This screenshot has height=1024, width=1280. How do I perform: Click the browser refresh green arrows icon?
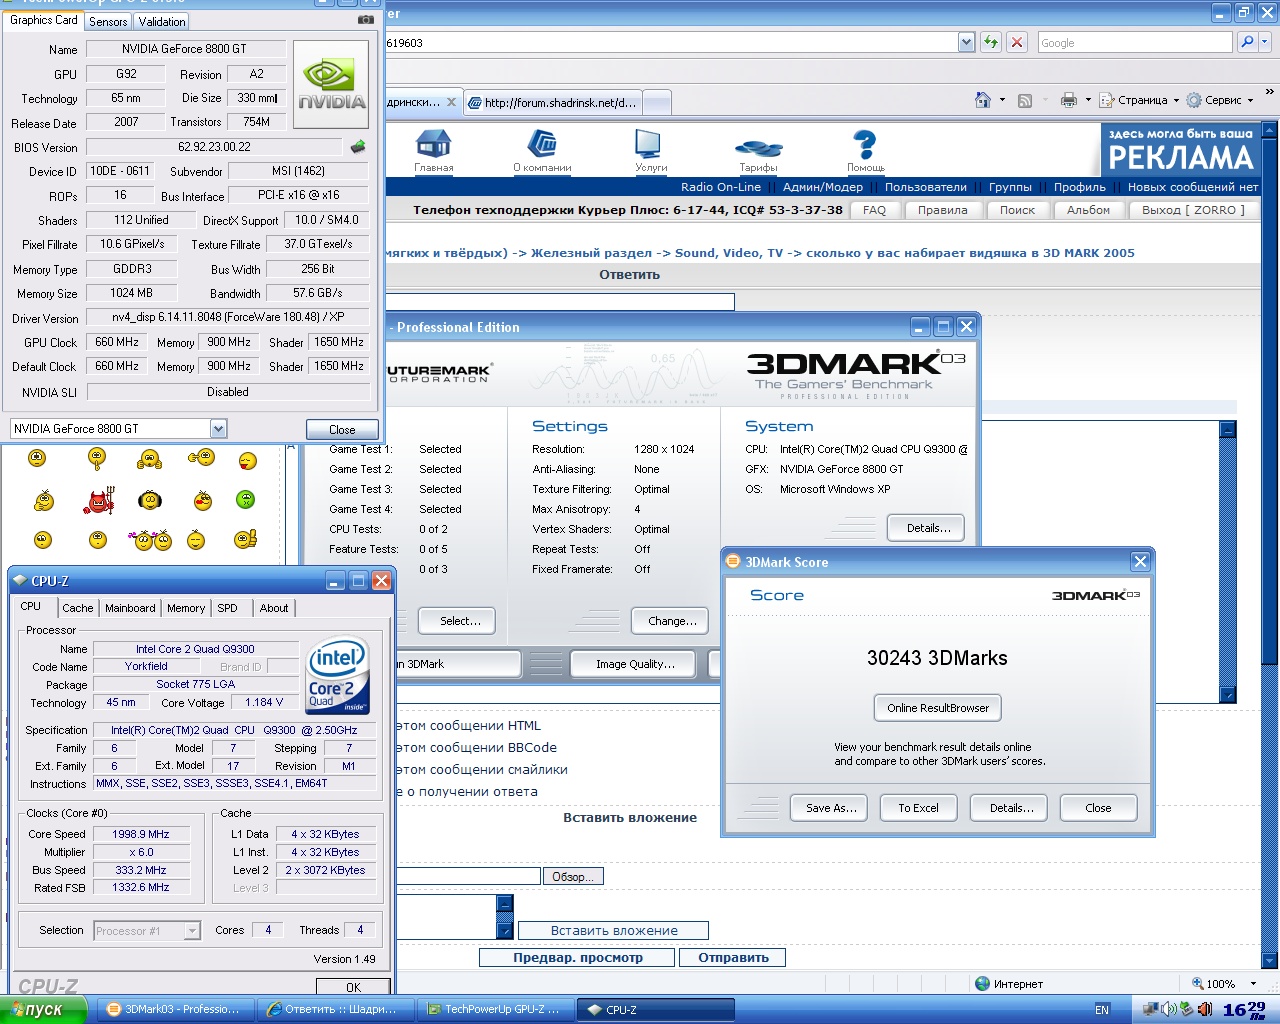pos(990,42)
